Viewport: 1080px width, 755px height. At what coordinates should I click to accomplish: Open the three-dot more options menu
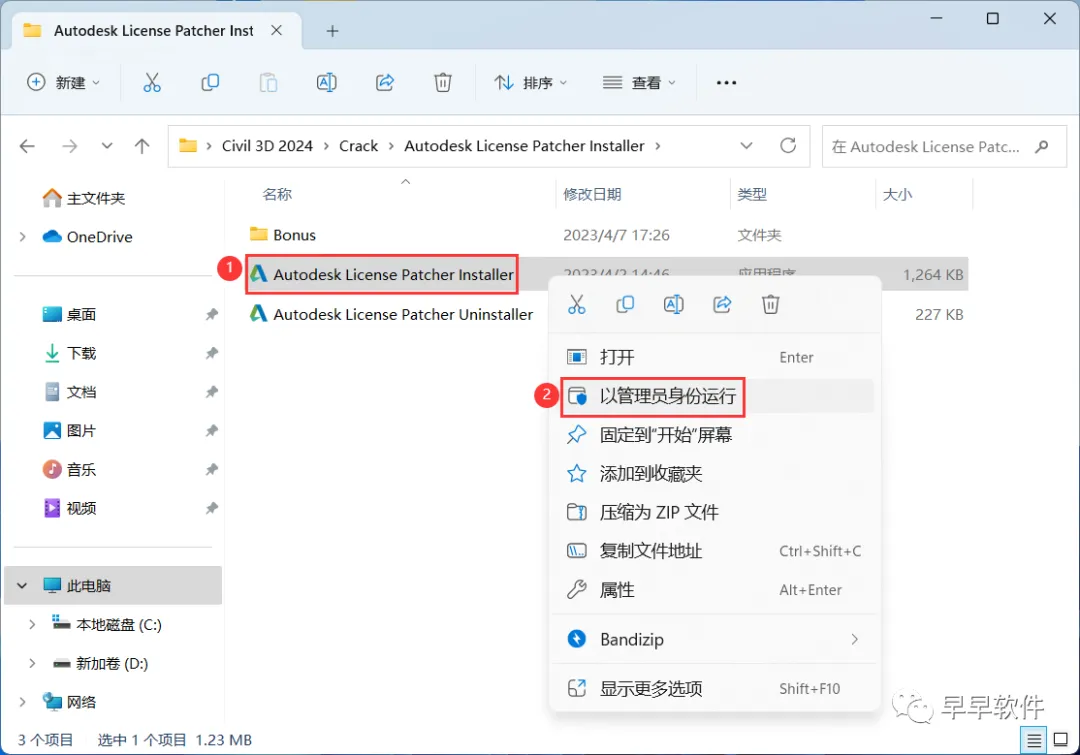pos(726,83)
